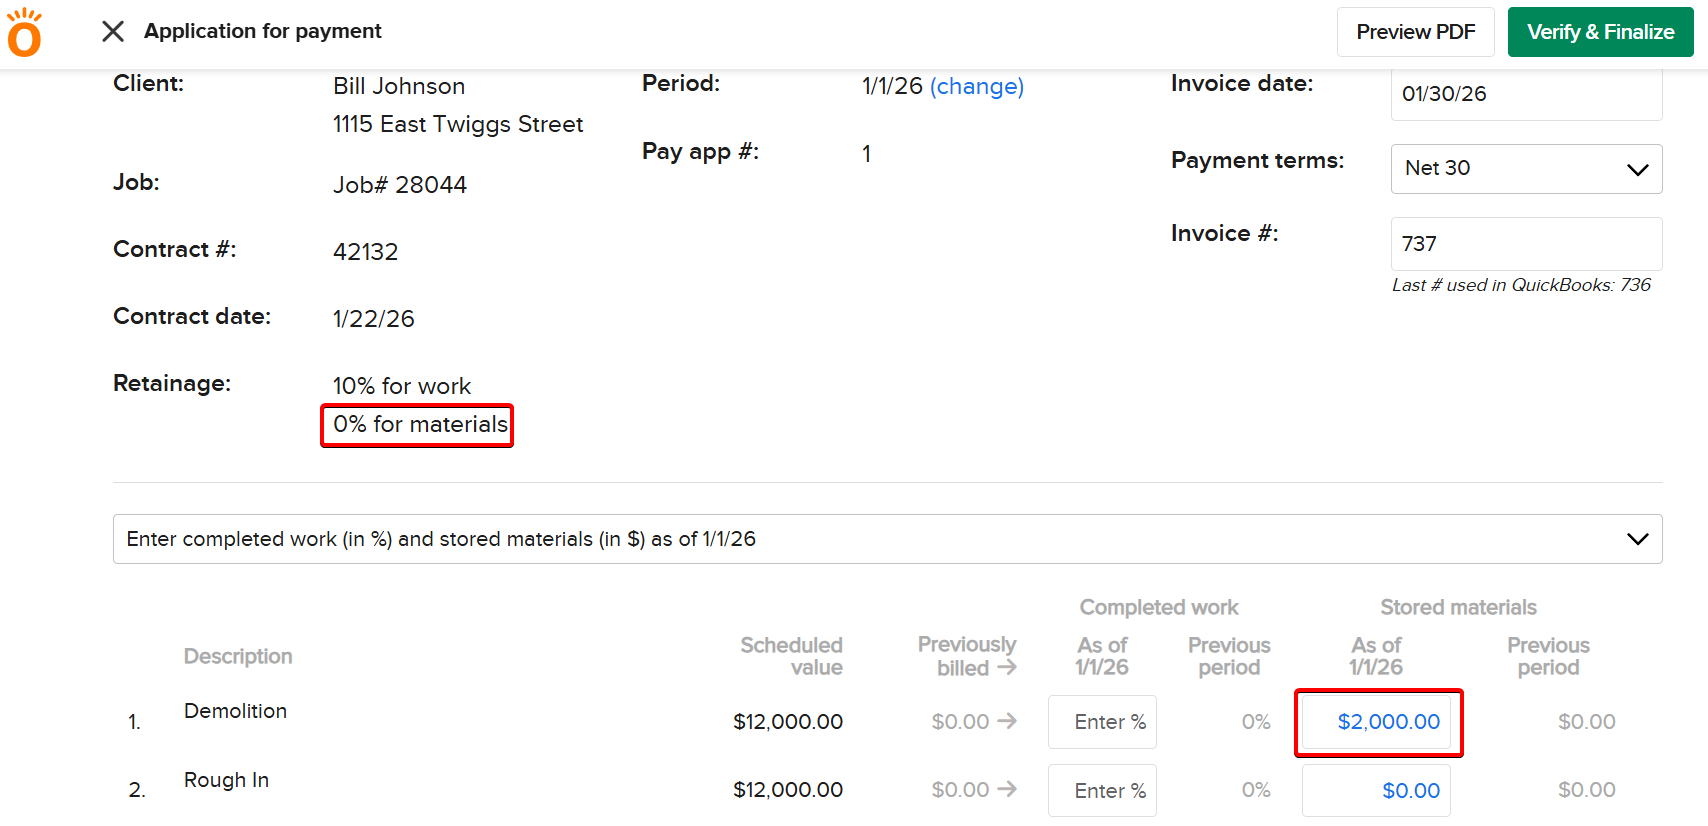Select Rough In's $0.00 stored materials field
The width and height of the screenshot is (1708, 826).
coord(1377,791)
